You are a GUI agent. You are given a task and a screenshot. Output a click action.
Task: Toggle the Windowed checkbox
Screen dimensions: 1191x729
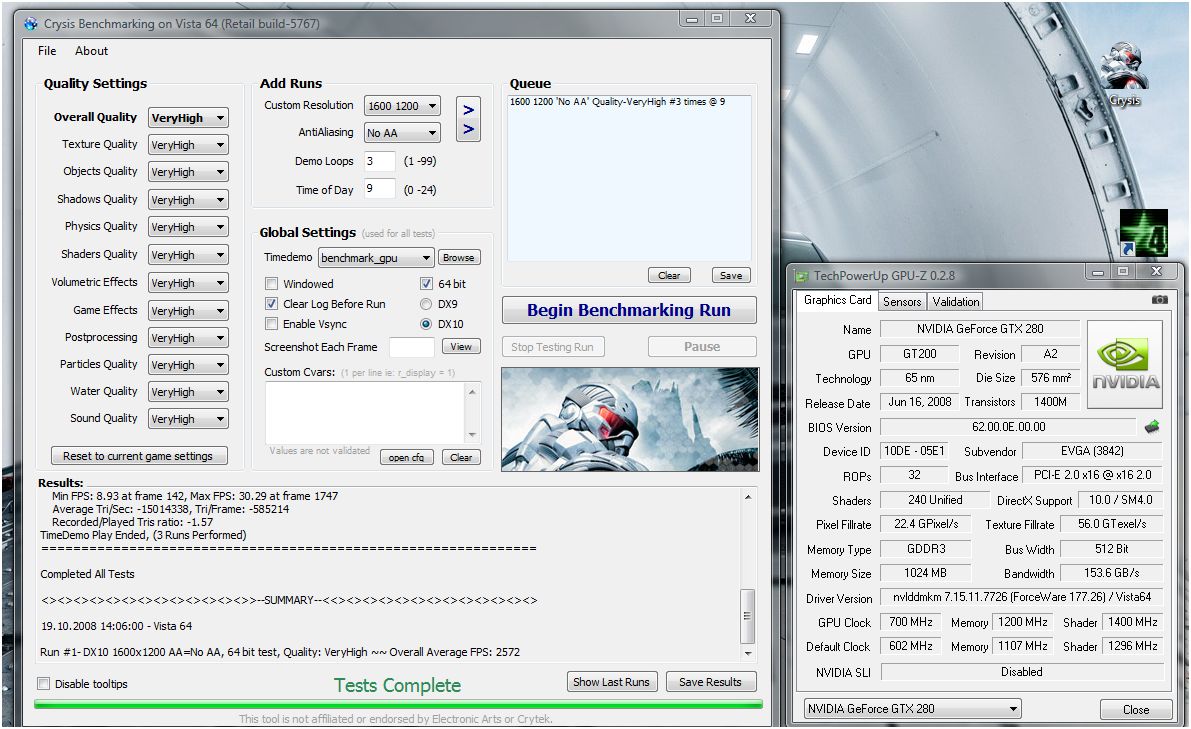pyautogui.click(x=271, y=283)
